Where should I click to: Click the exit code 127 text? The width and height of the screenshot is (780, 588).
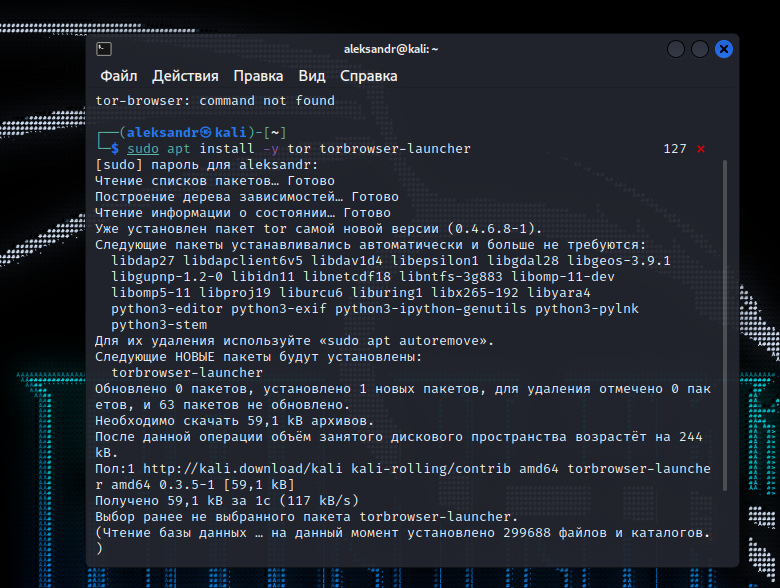coord(675,149)
